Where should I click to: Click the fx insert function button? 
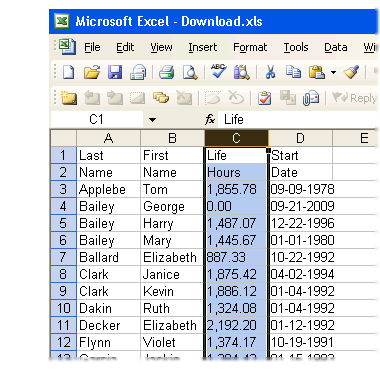210,119
